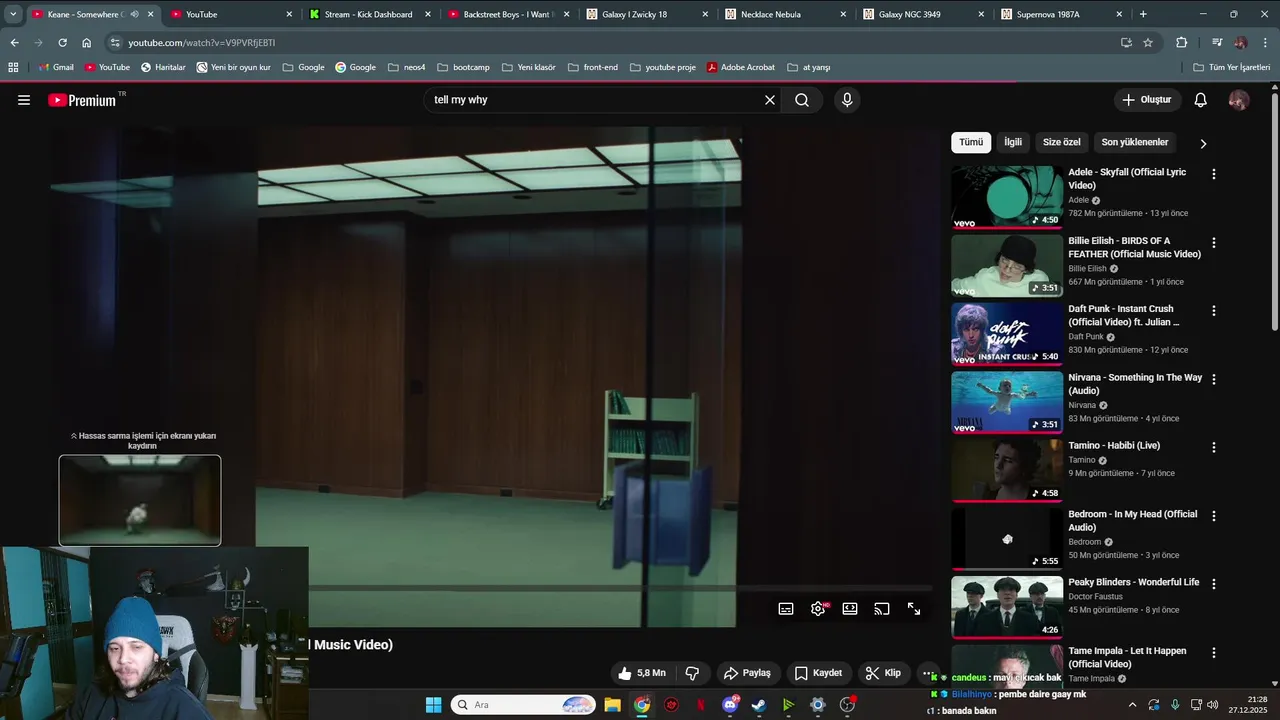Open options for Peaky Blinders video
The width and height of the screenshot is (1280, 720).
1214,584
